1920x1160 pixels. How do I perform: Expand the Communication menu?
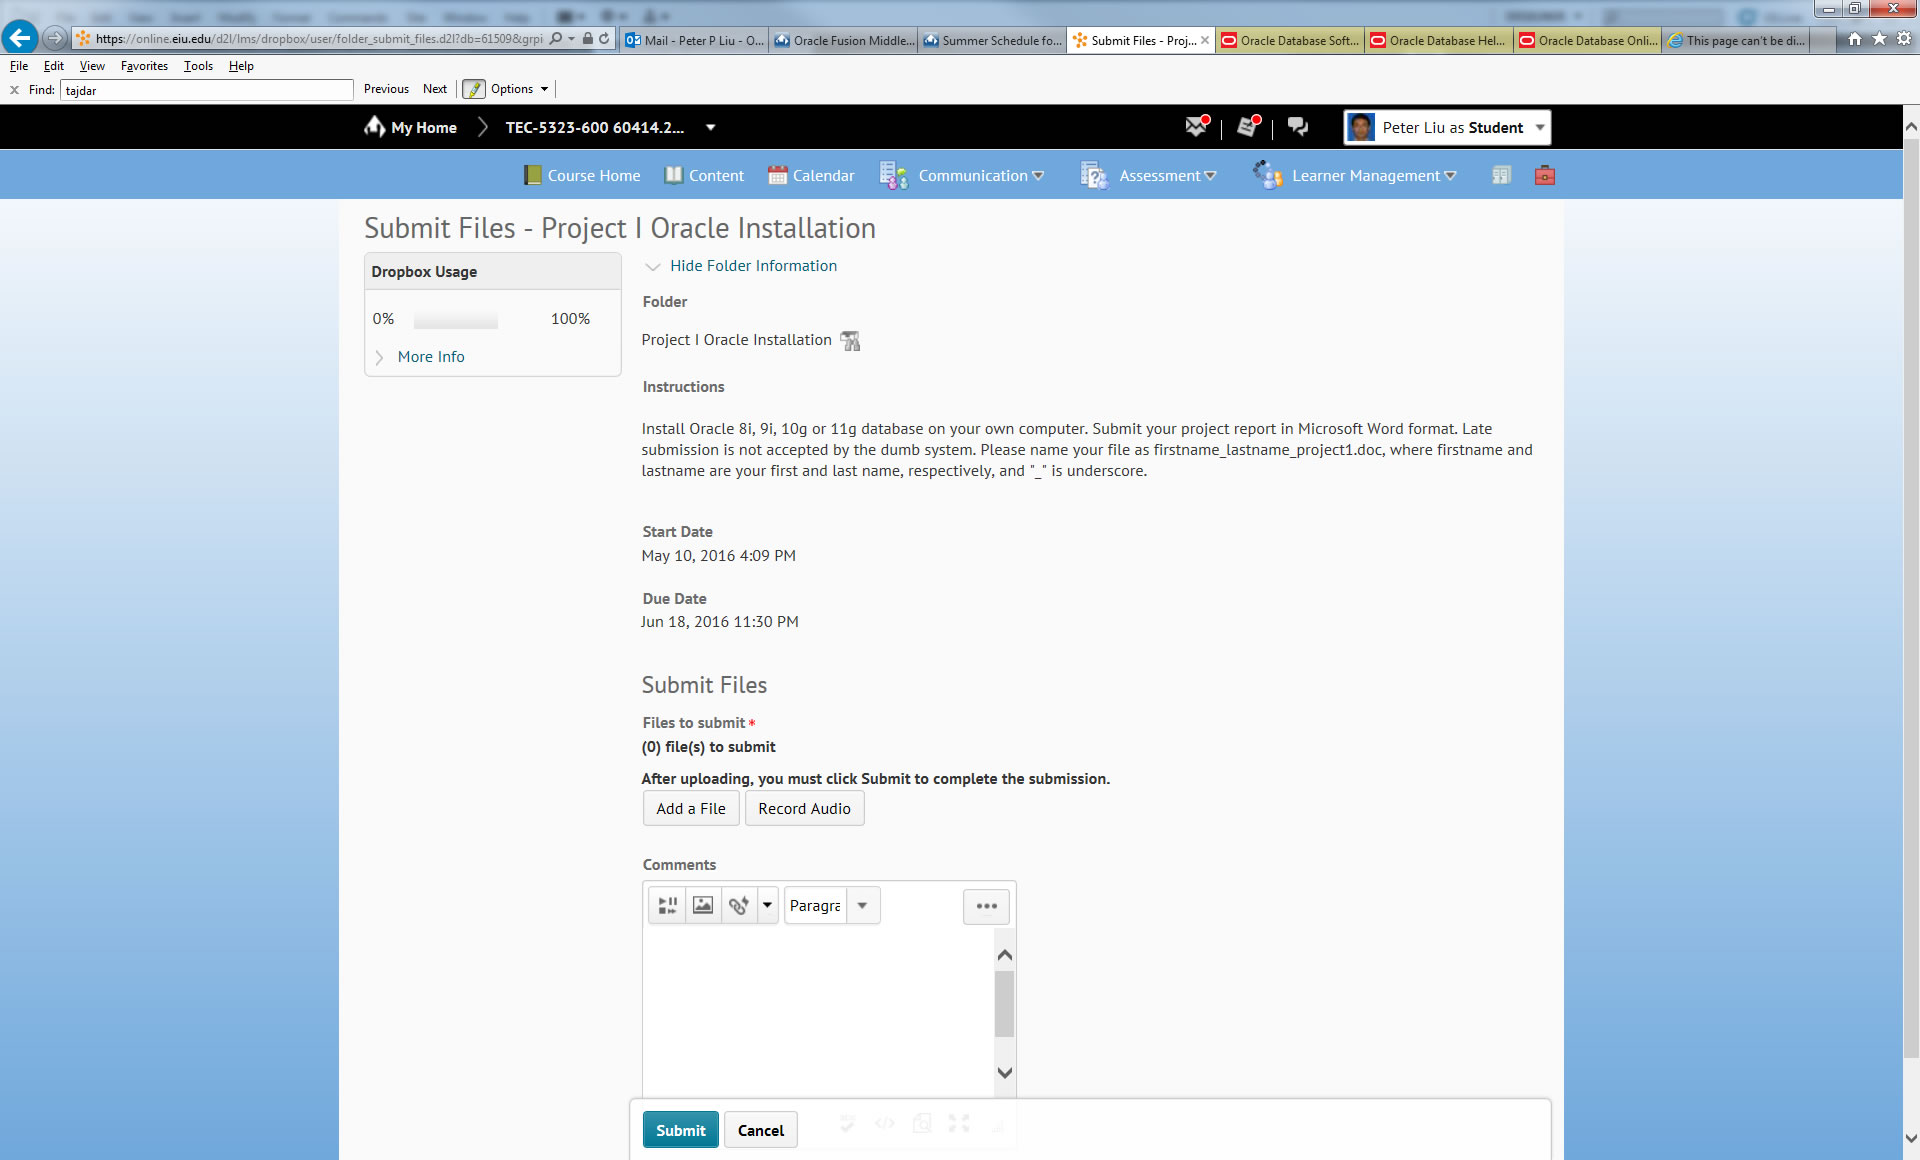tap(980, 175)
